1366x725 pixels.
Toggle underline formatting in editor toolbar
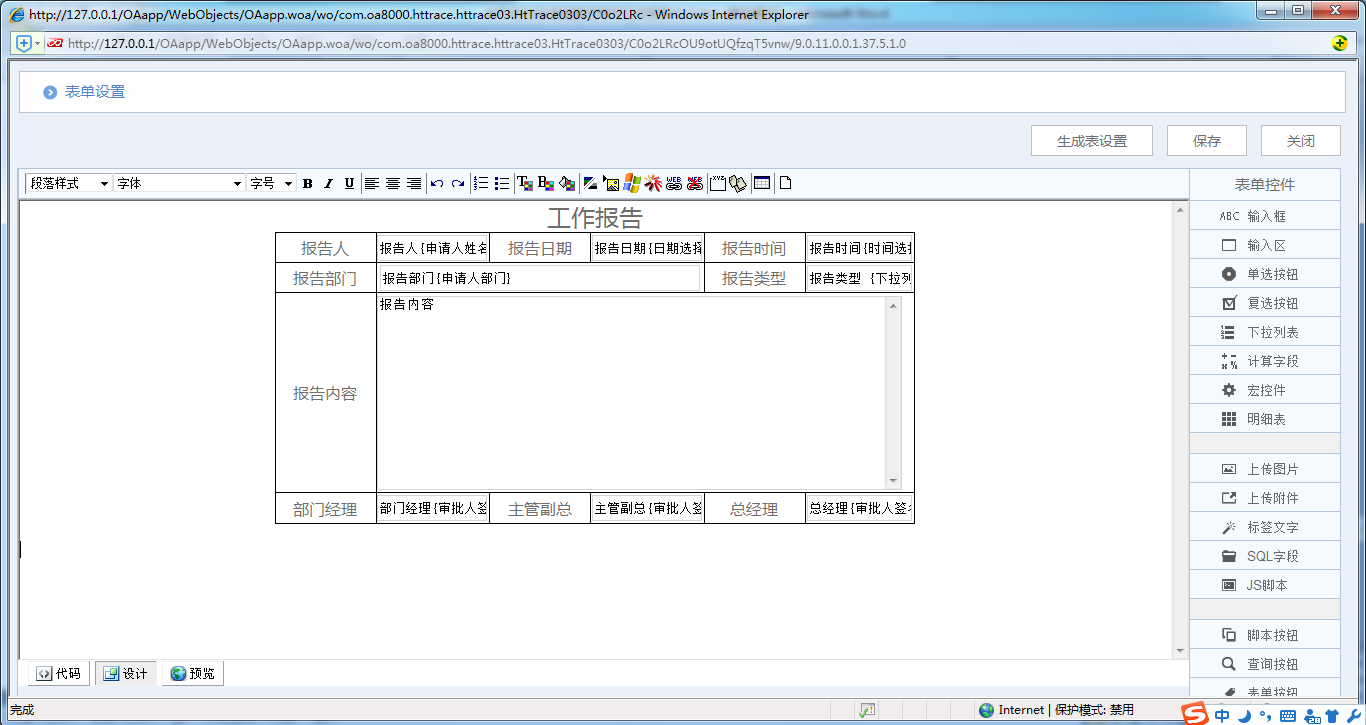coord(349,183)
